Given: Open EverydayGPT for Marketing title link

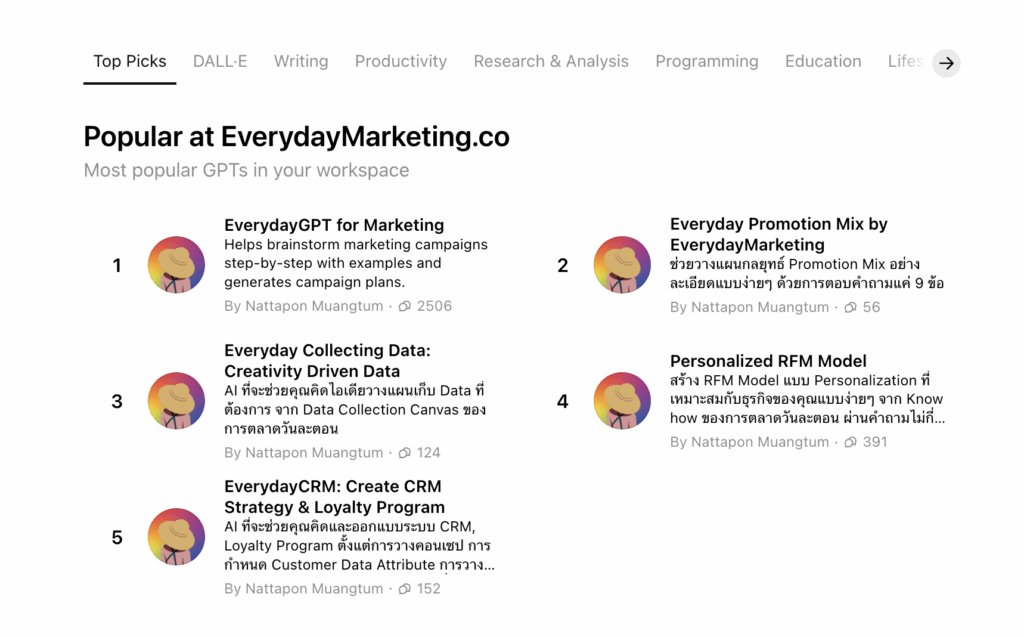Looking at the screenshot, I should [334, 225].
